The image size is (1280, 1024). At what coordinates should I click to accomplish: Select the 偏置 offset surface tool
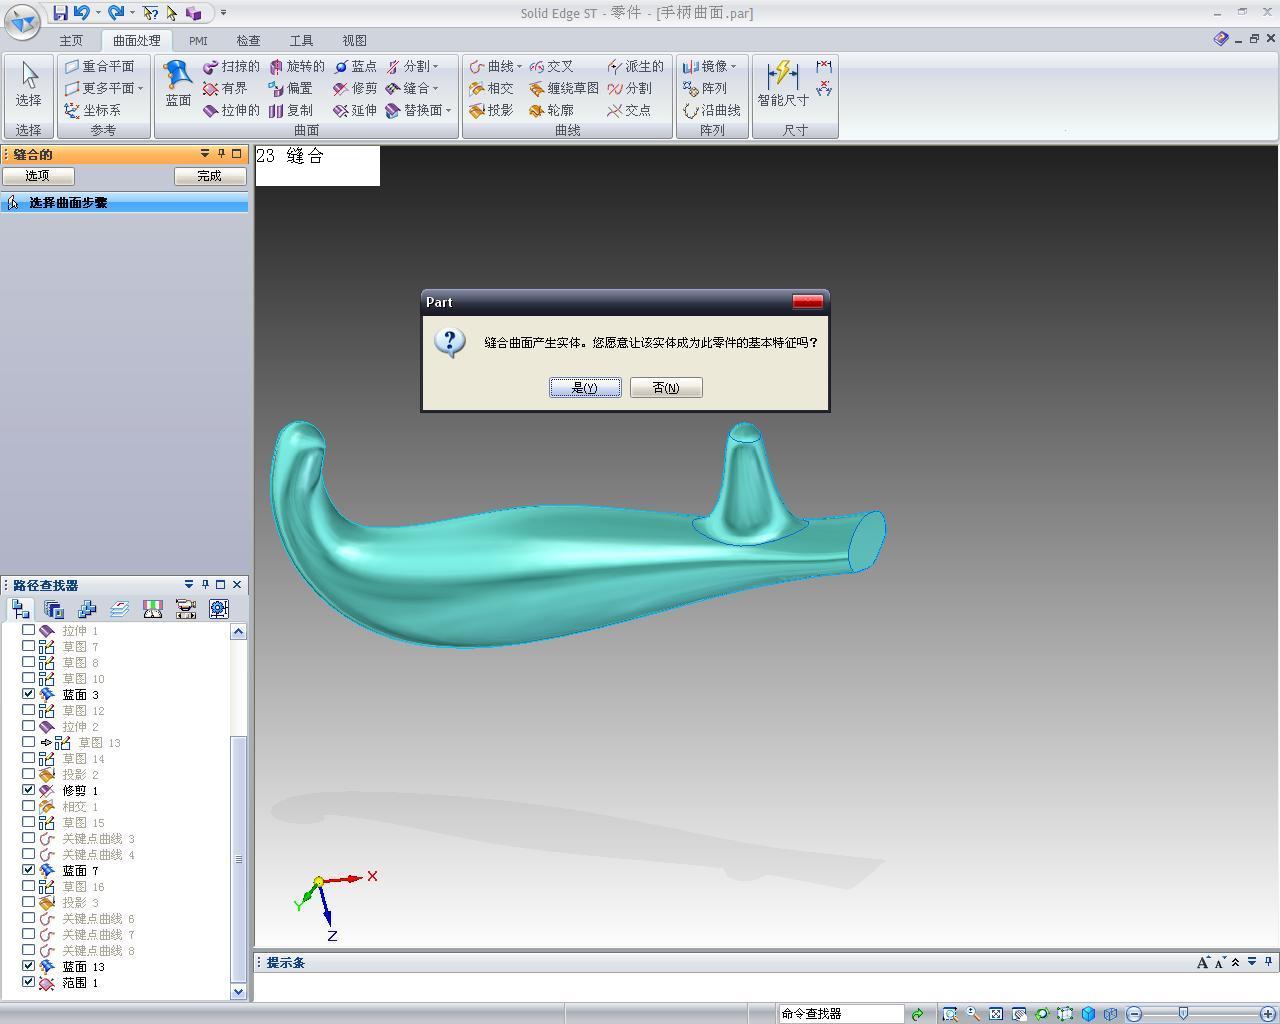[x=290, y=88]
